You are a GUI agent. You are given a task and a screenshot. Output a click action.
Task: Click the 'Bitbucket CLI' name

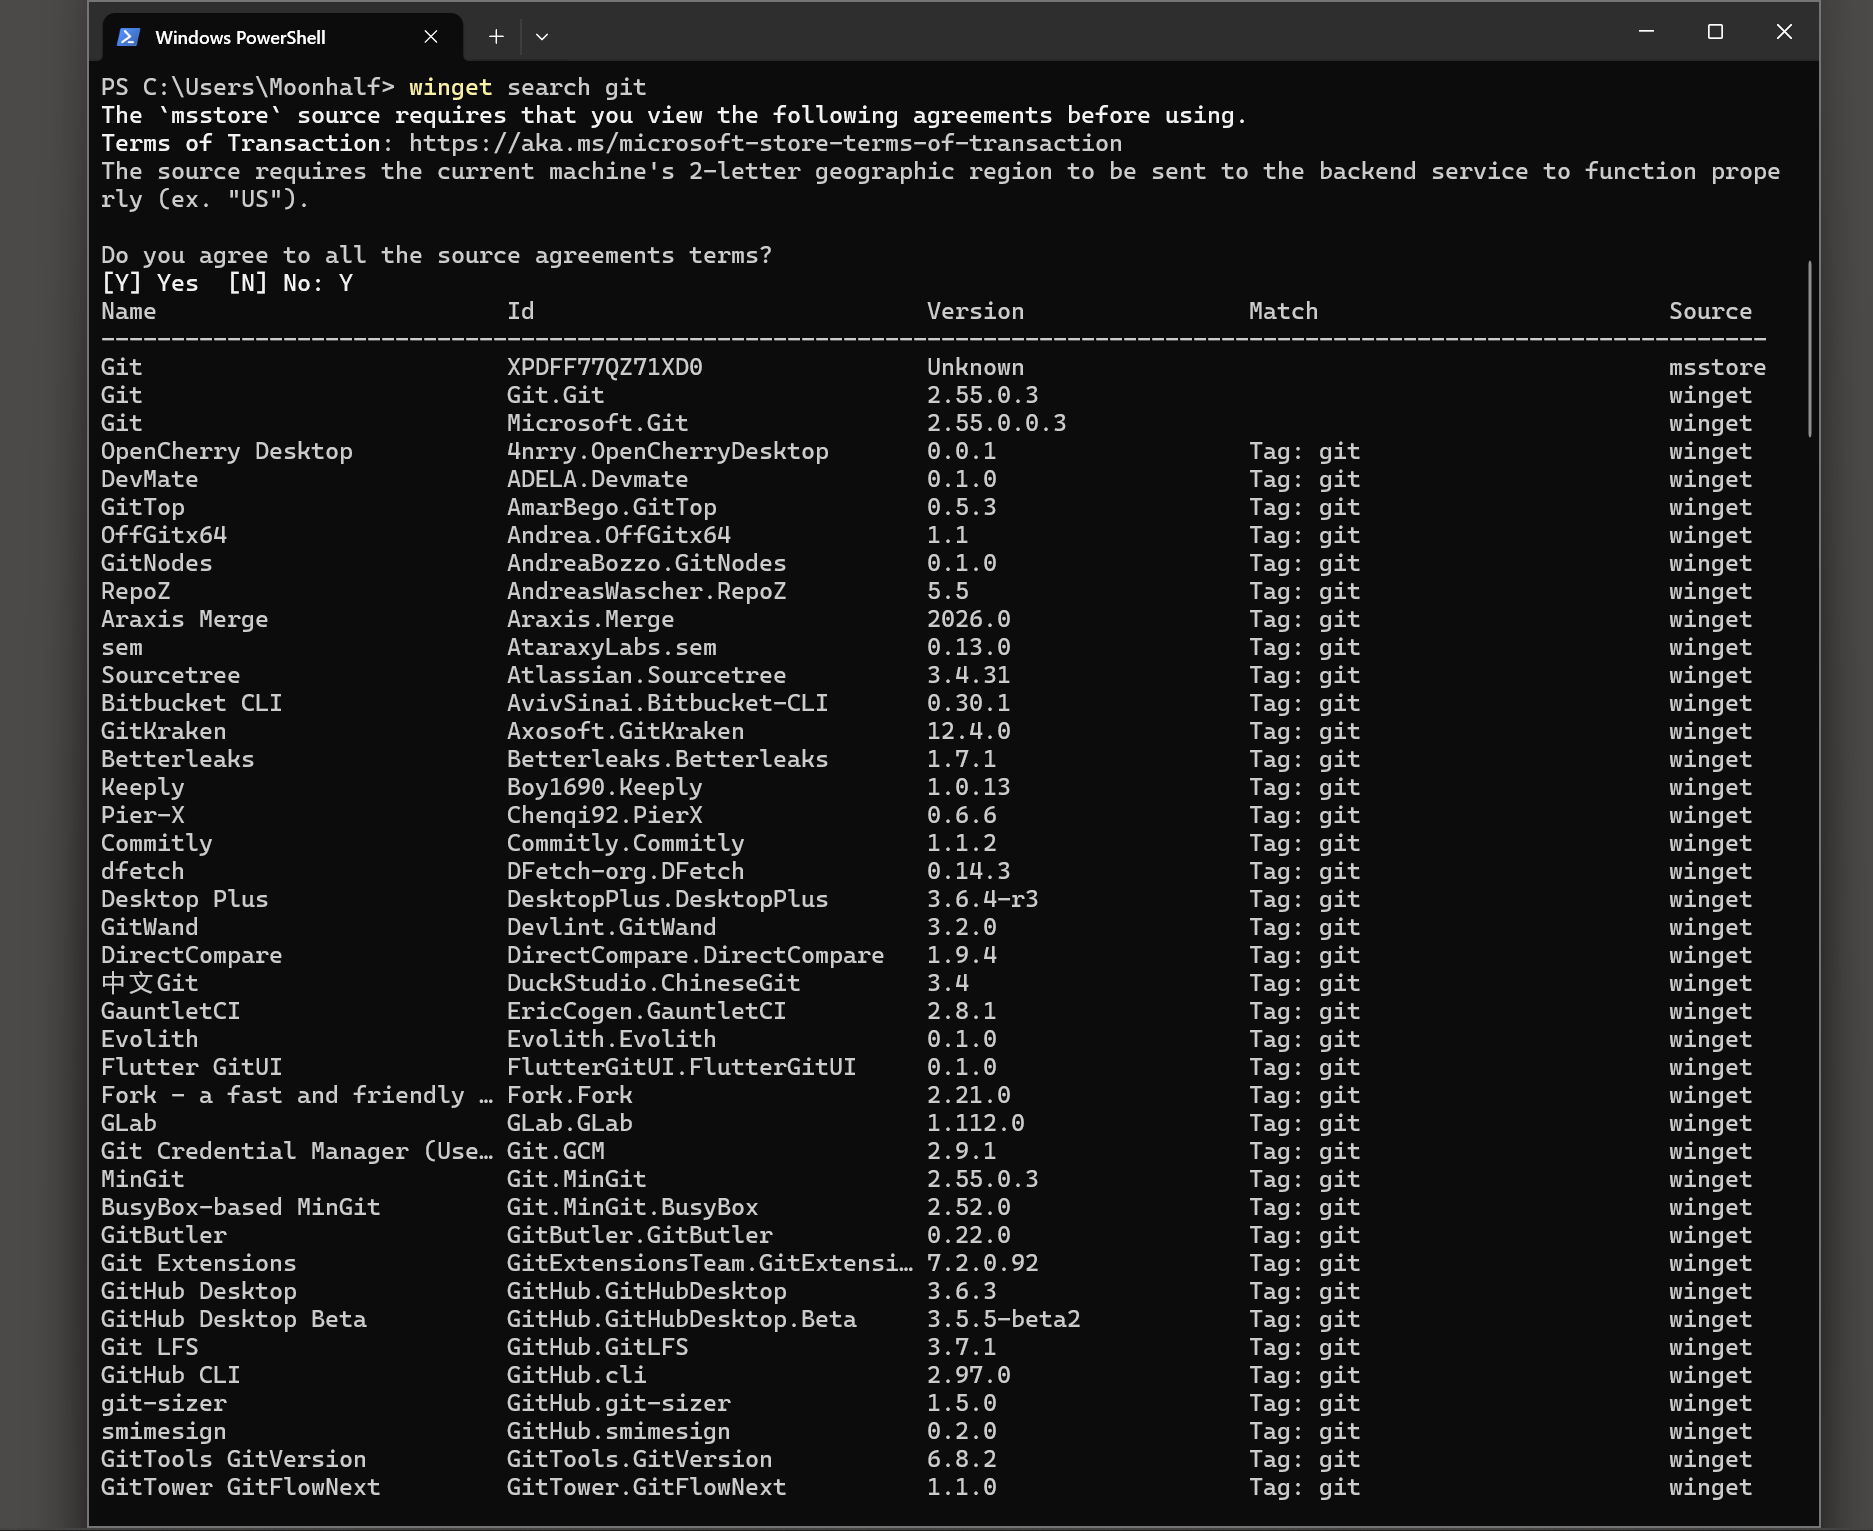[191, 703]
